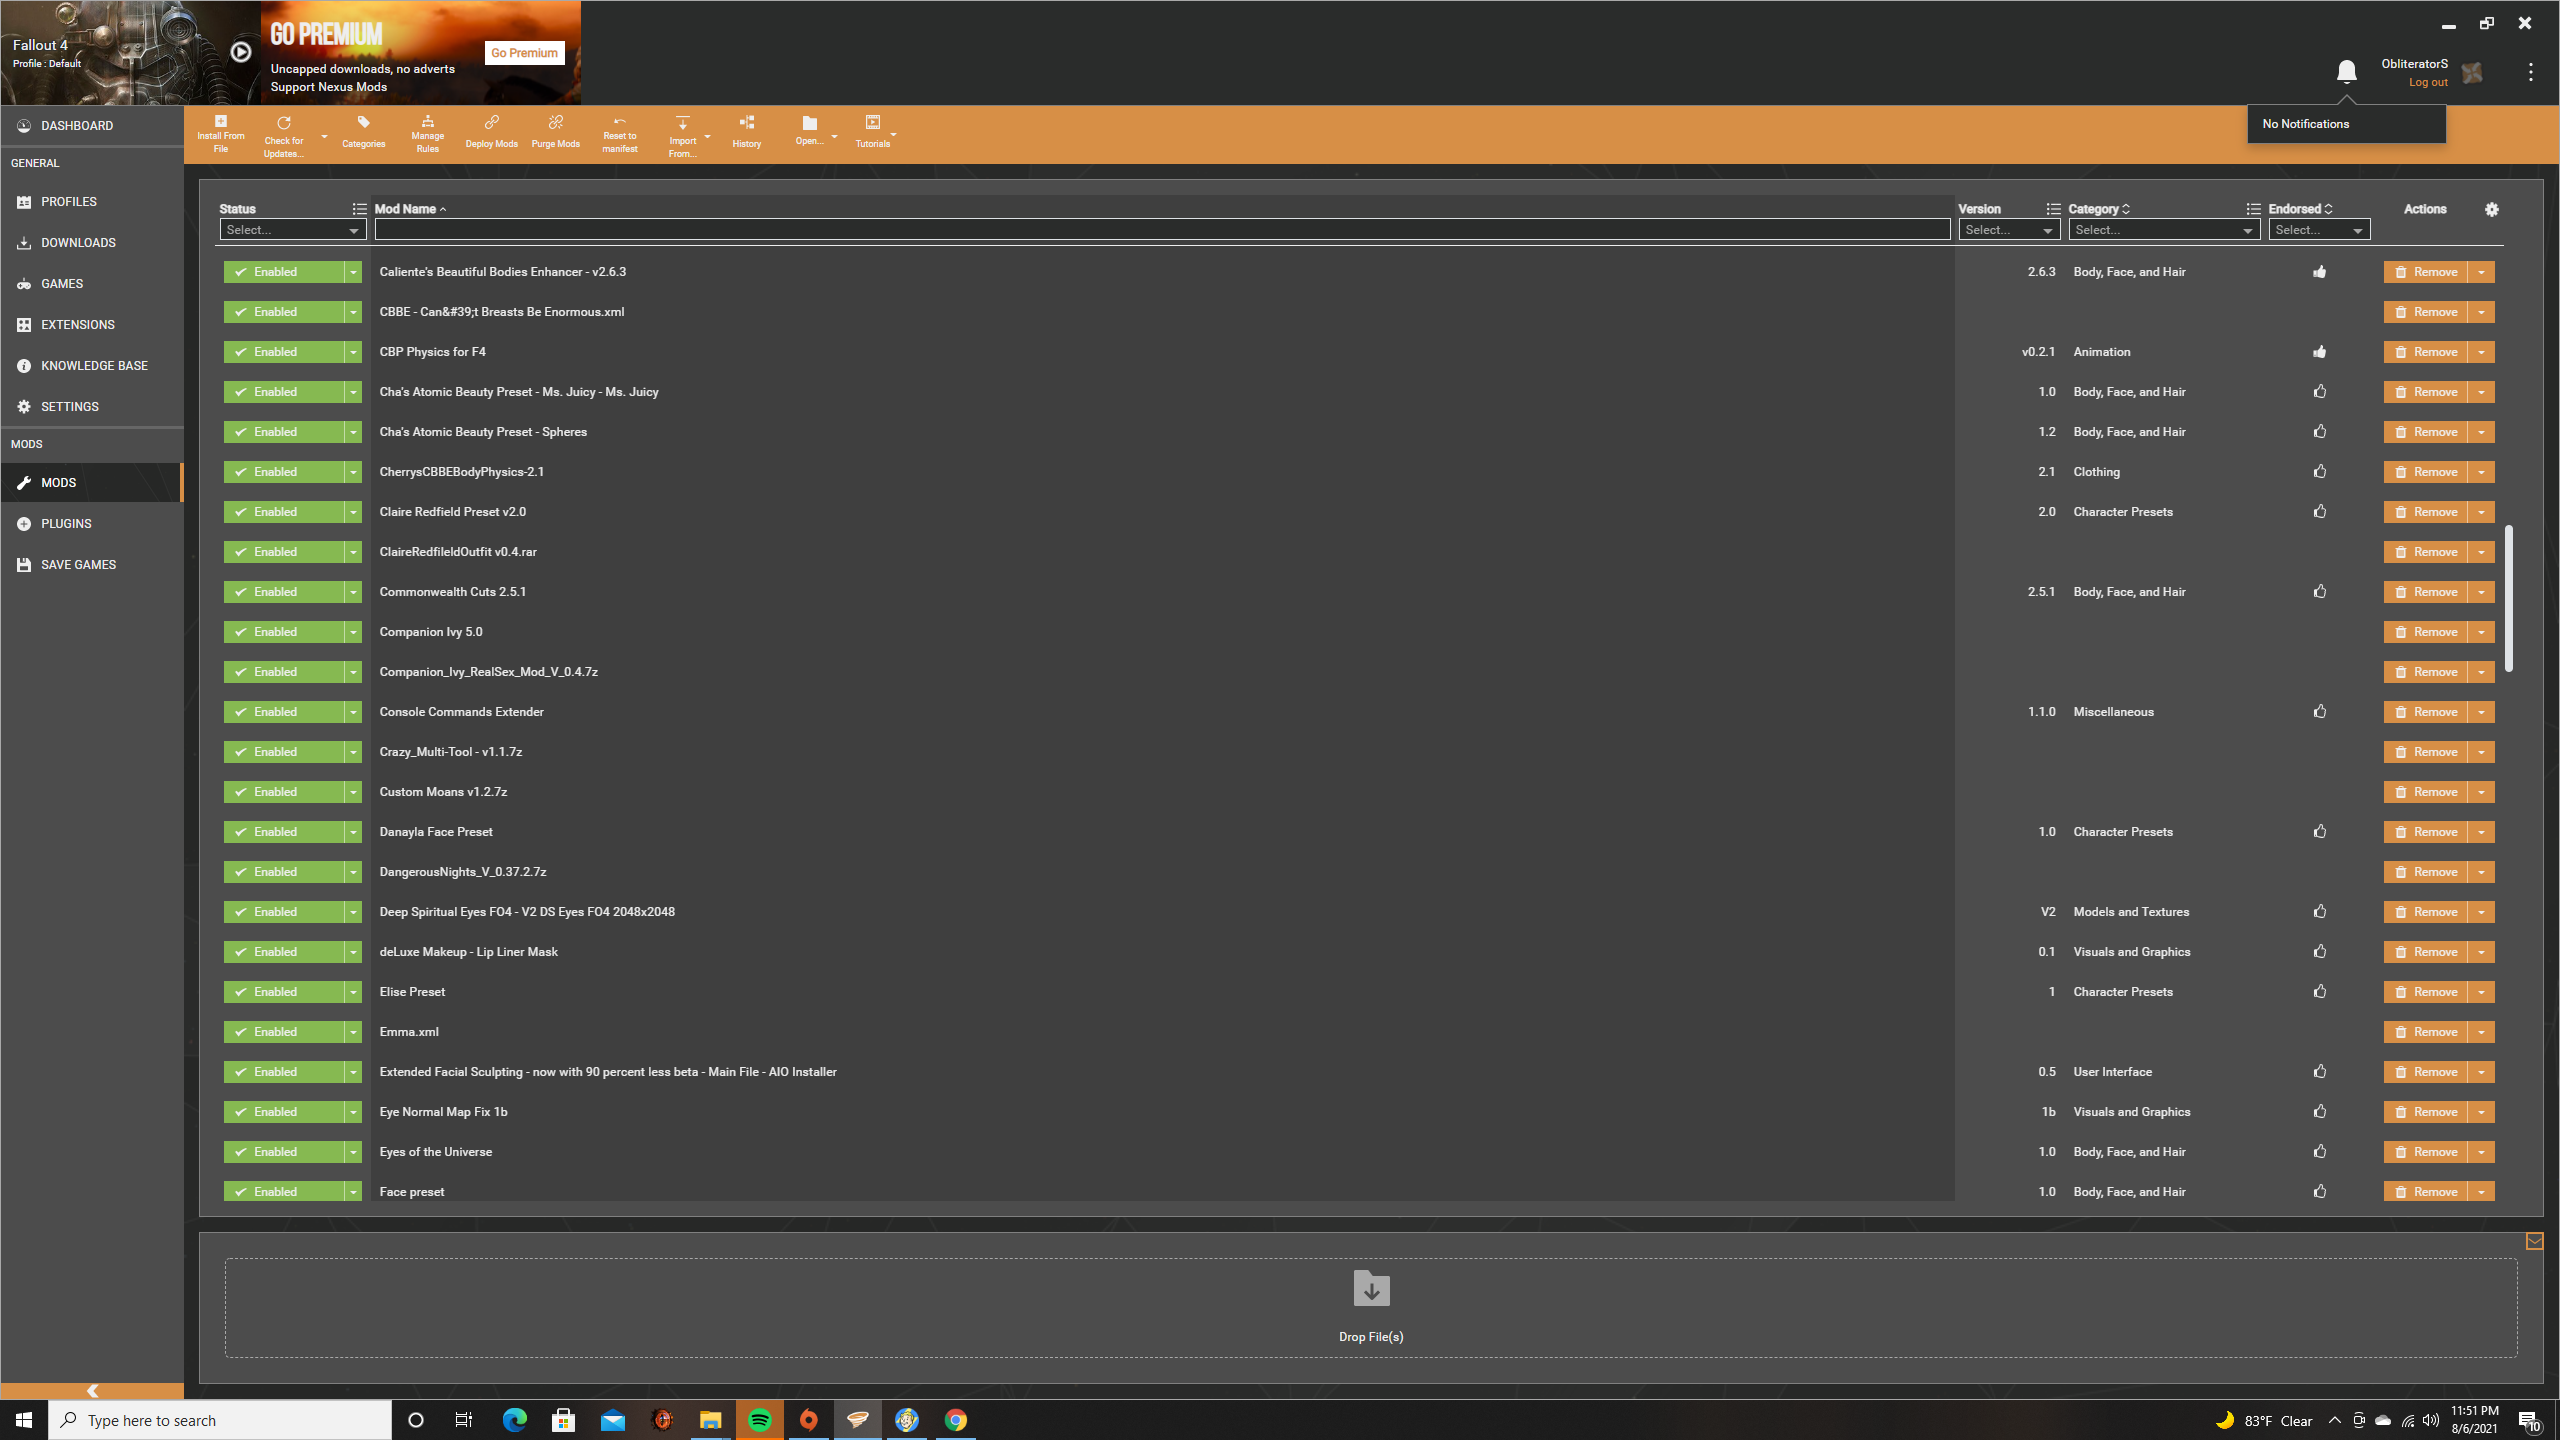Open Spotify from the taskbar
The width and height of the screenshot is (2560, 1440).
[x=759, y=1420]
